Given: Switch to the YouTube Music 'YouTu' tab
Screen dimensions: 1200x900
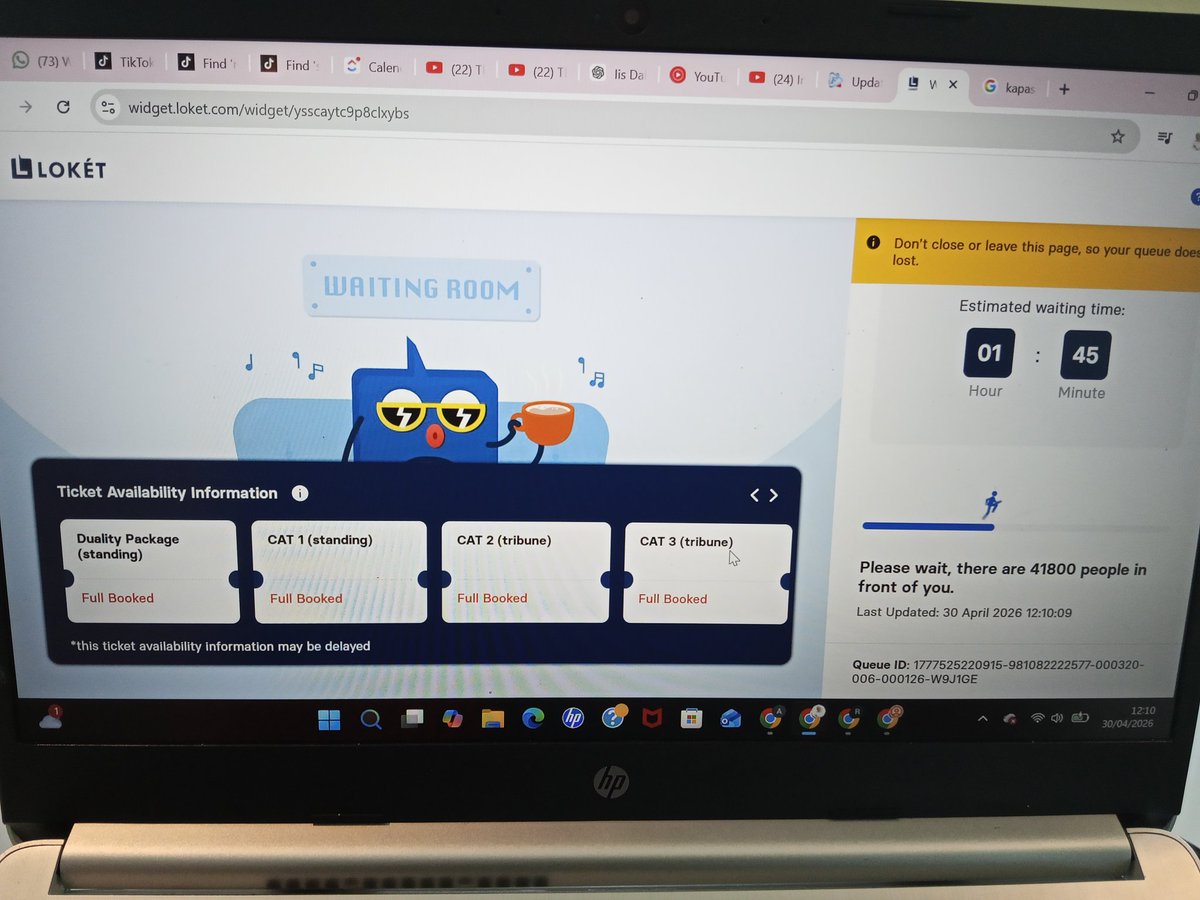Looking at the screenshot, I should tap(696, 76).
